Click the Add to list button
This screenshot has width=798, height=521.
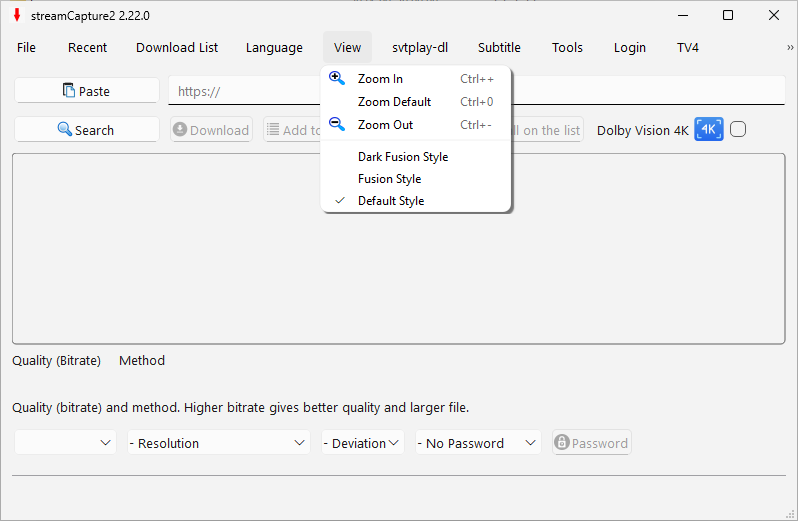pos(293,130)
